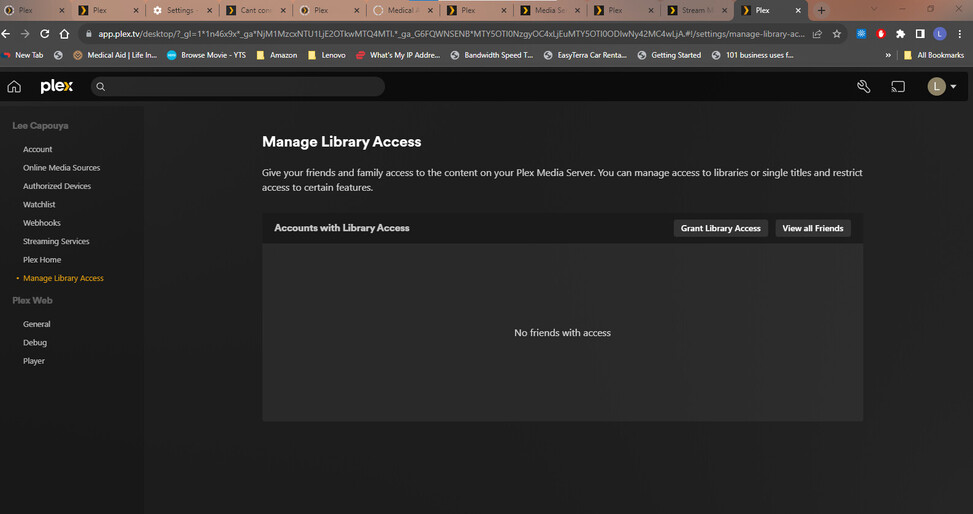Click the Plex logo
The image size is (973, 514).
[x=56, y=86]
